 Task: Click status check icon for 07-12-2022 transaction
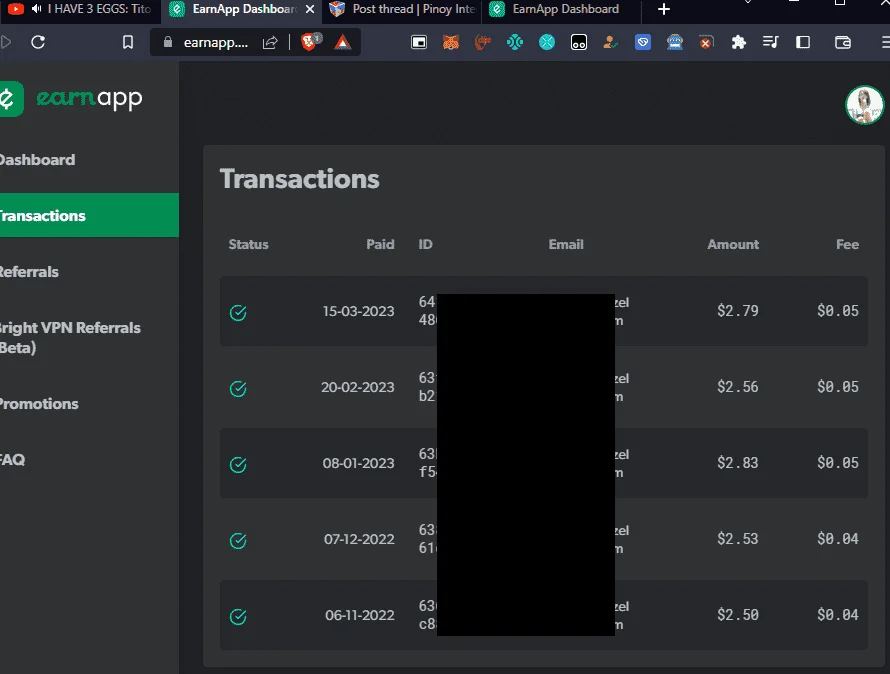(238, 541)
